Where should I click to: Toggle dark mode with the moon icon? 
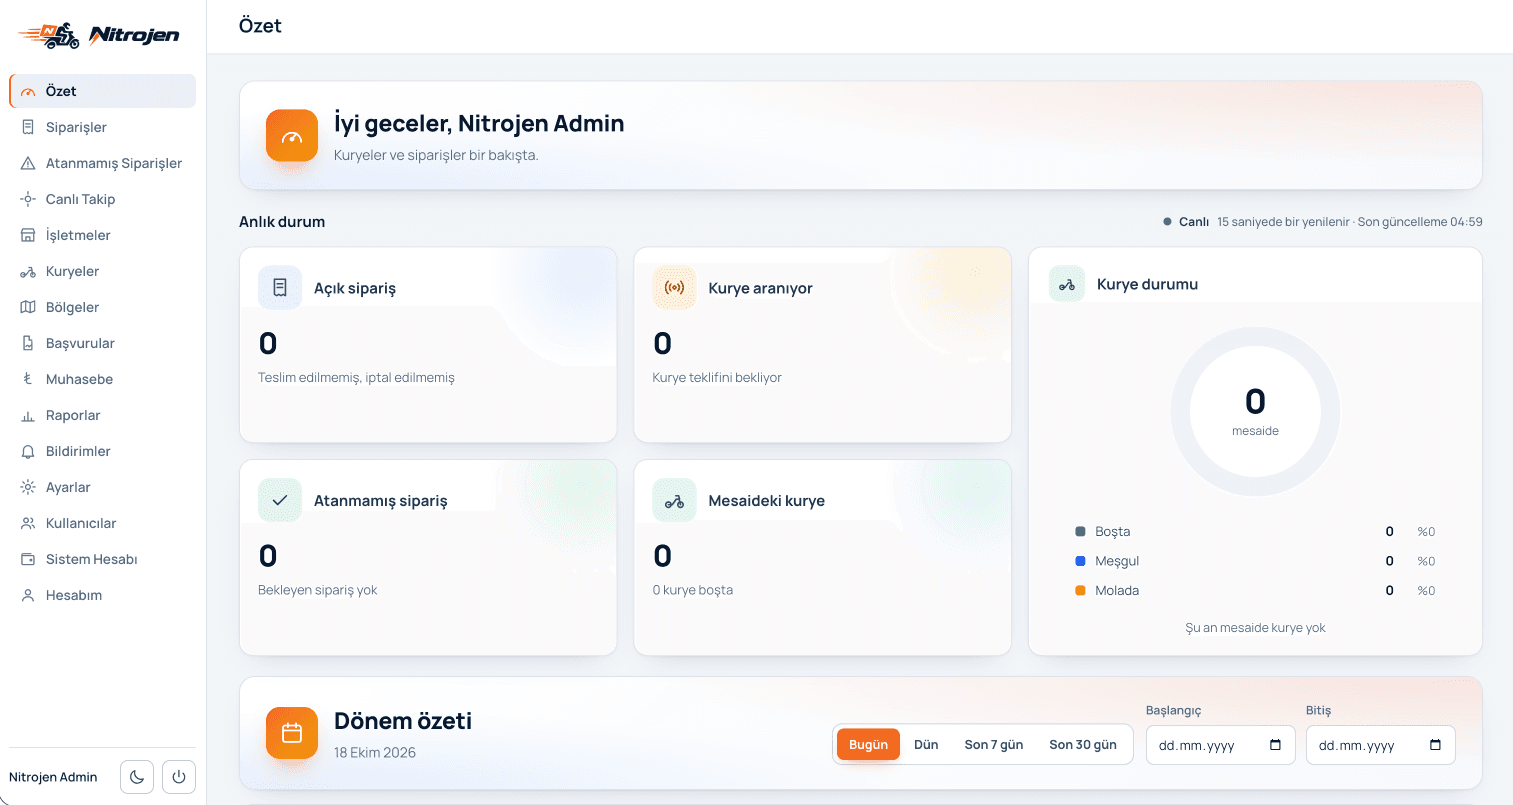pyautogui.click(x=137, y=777)
